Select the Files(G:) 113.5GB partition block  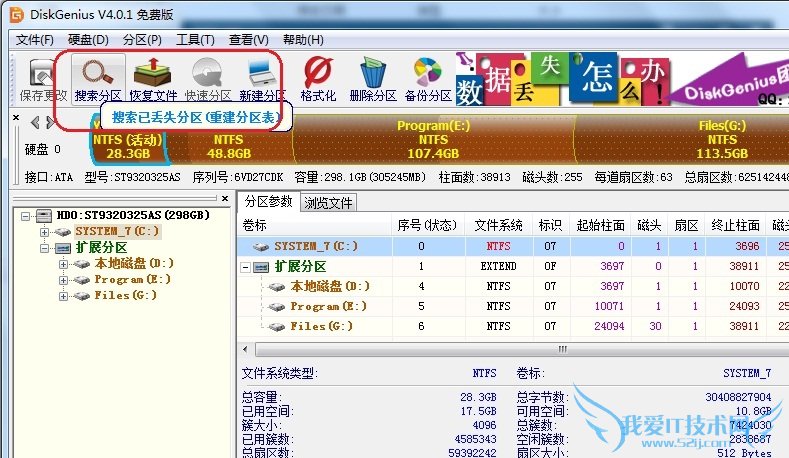681,139
